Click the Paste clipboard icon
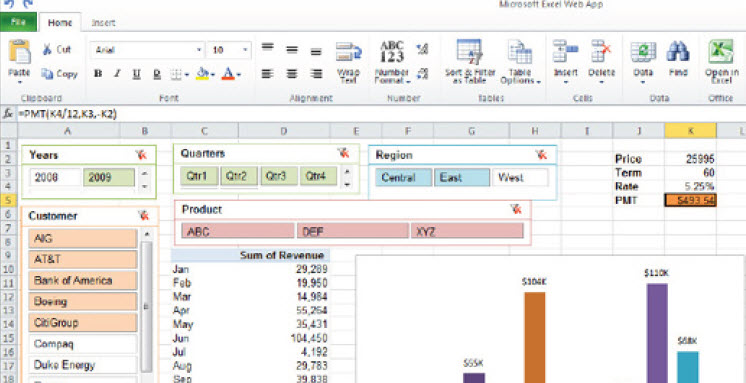746x383 pixels. point(20,52)
